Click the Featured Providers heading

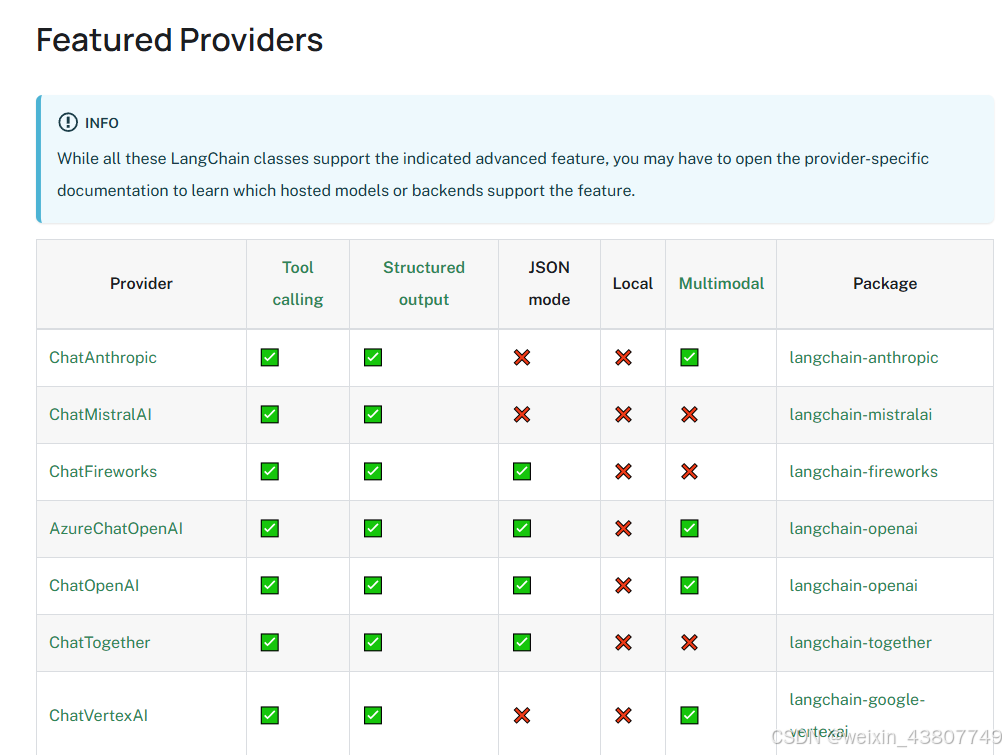click(180, 40)
